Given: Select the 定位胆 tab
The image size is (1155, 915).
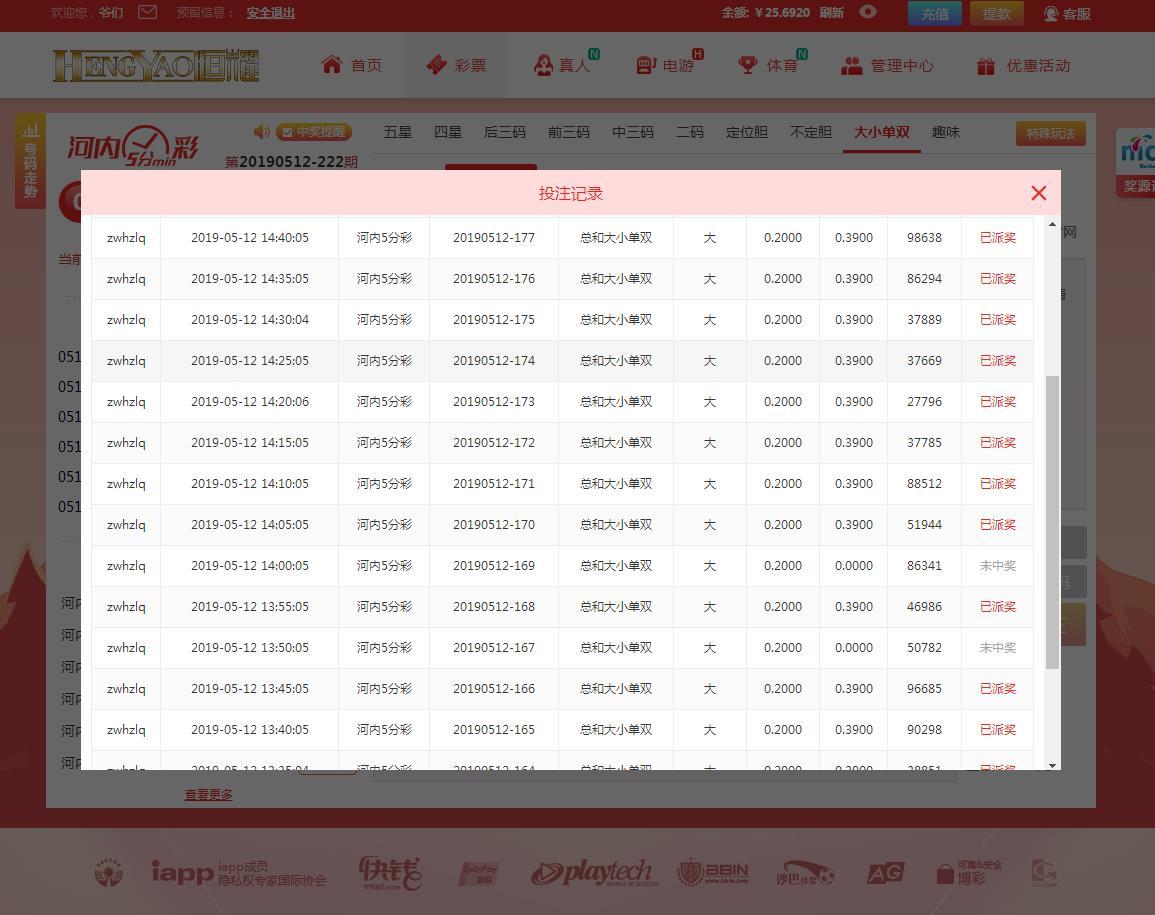Looking at the screenshot, I should point(746,132).
